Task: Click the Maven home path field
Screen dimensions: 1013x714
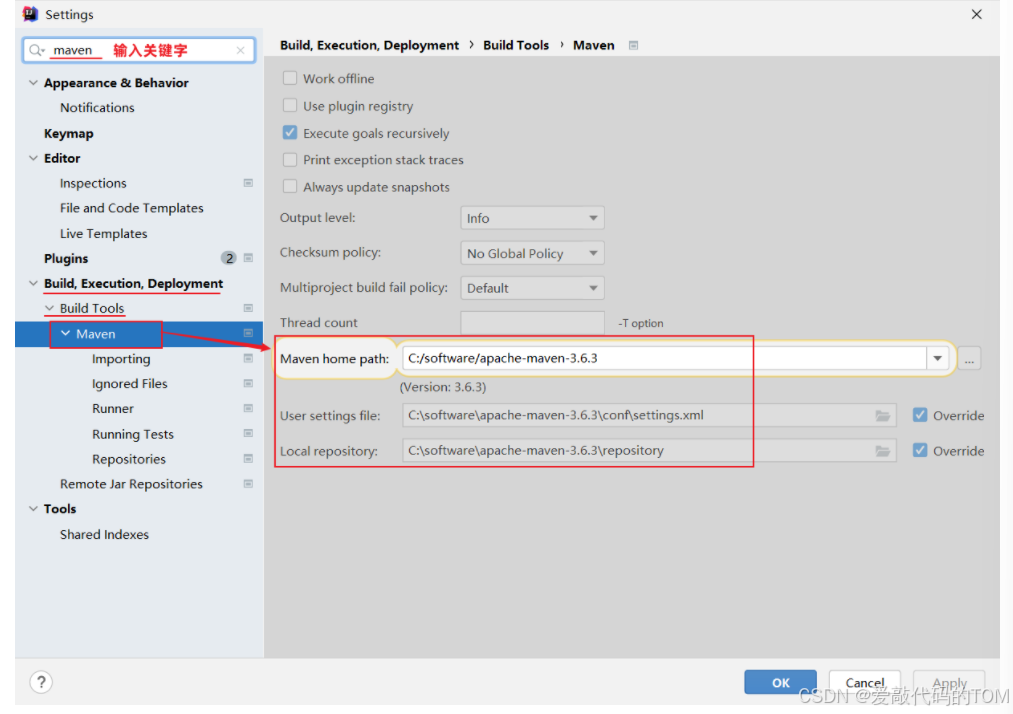Action: [664, 359]
